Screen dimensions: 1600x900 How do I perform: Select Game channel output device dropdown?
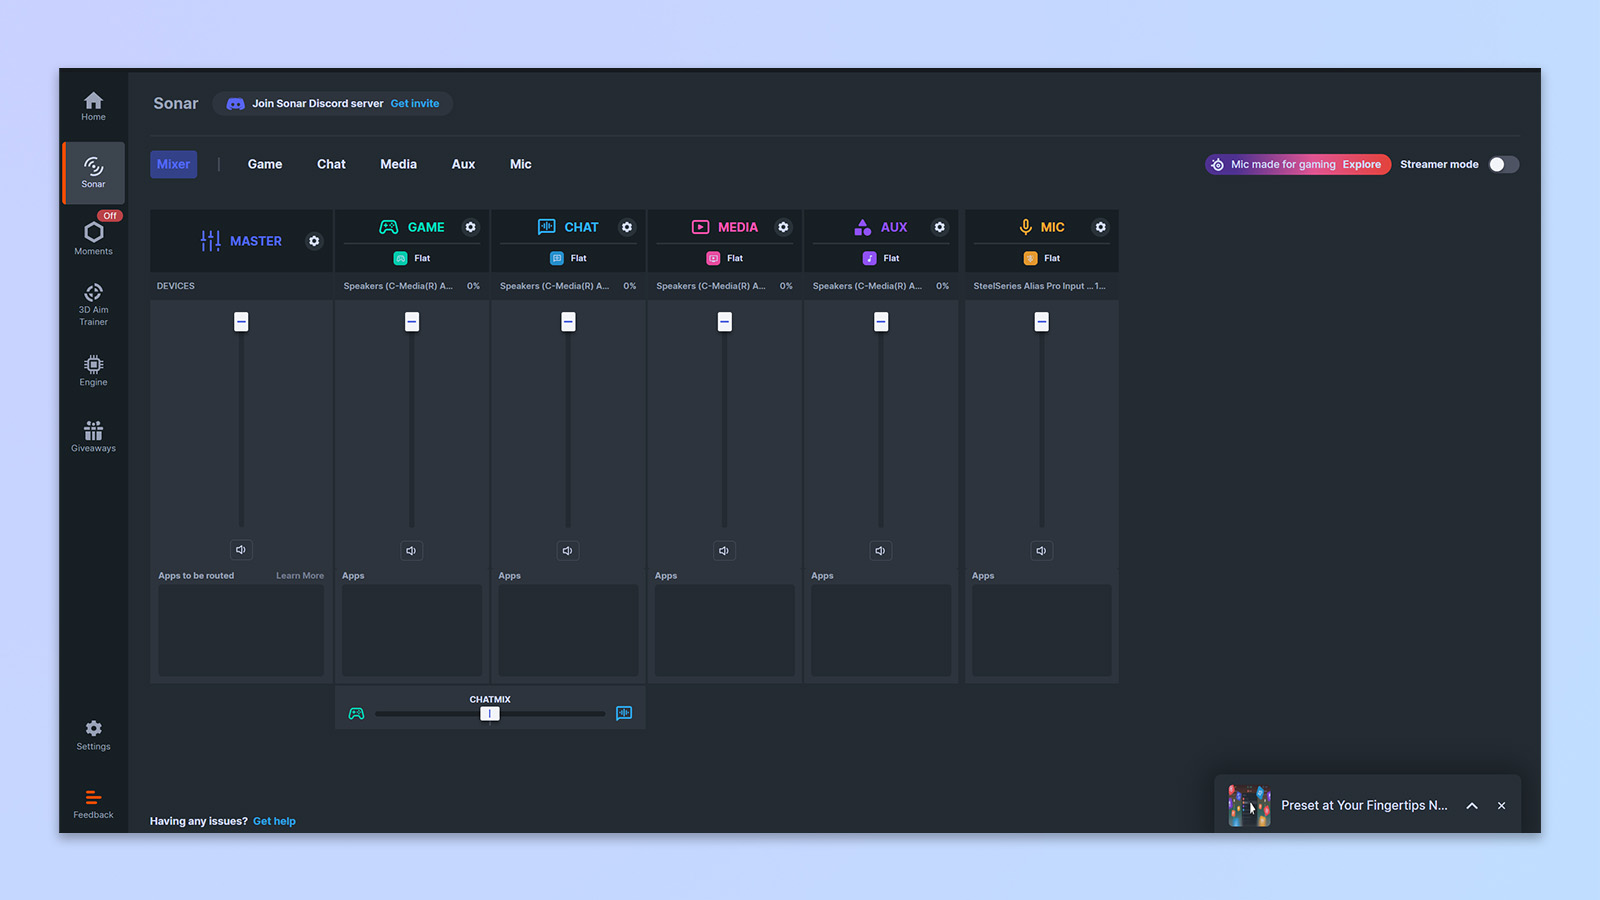(x=411, y=286)
